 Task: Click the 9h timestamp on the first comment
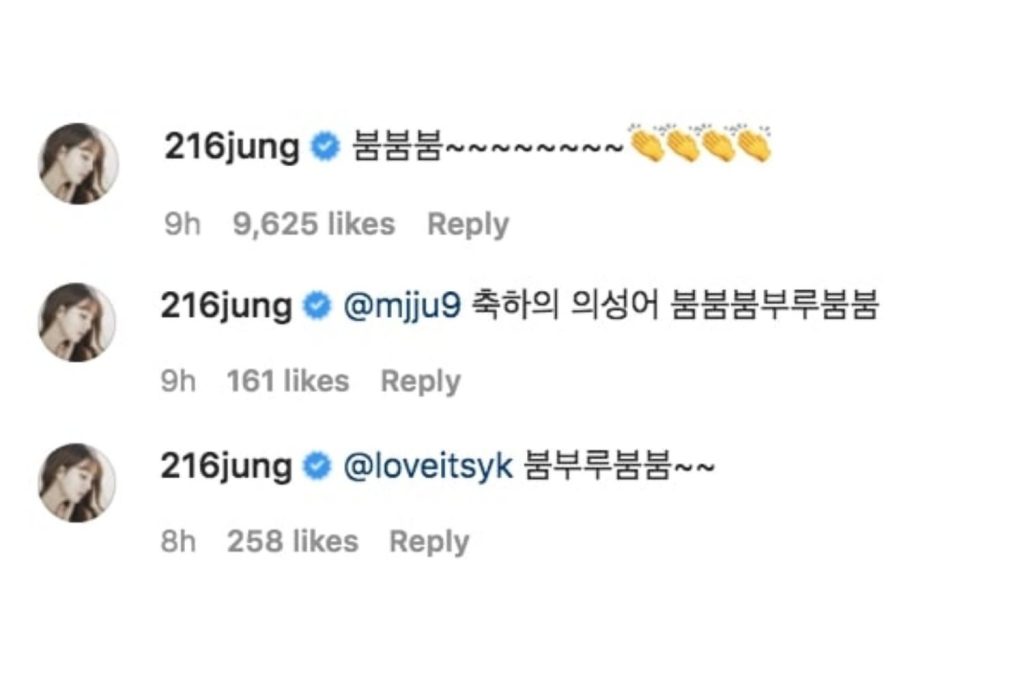tap(182, 224)
